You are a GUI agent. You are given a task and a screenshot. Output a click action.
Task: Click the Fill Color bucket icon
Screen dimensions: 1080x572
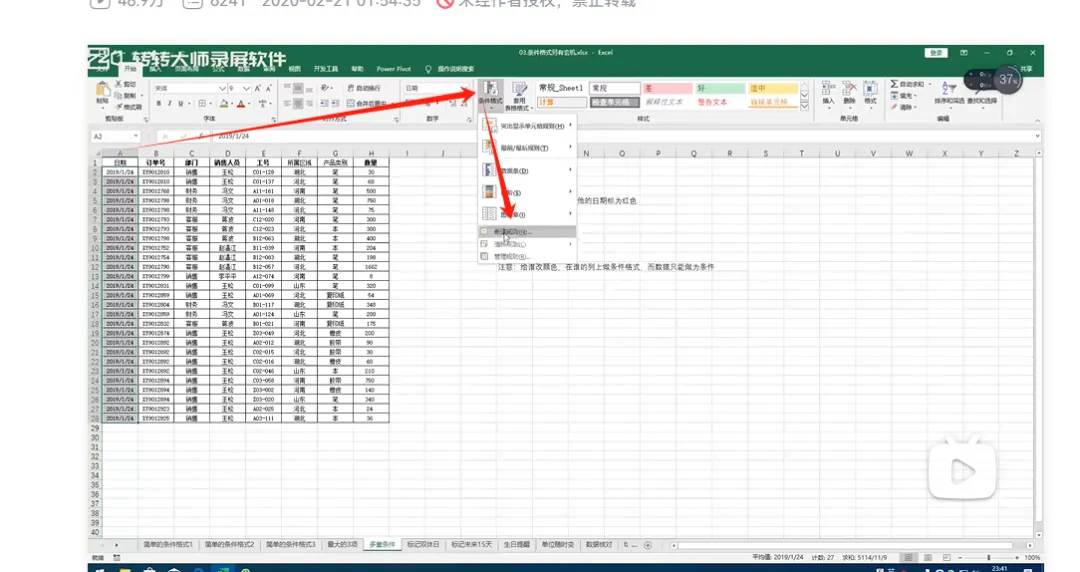coord(223,103)
